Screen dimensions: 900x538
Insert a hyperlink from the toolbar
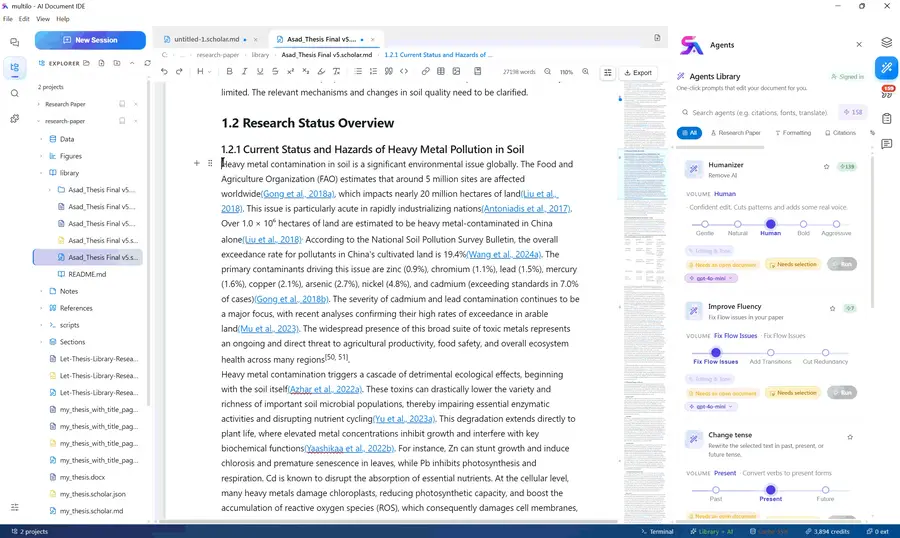coord(425,72)
